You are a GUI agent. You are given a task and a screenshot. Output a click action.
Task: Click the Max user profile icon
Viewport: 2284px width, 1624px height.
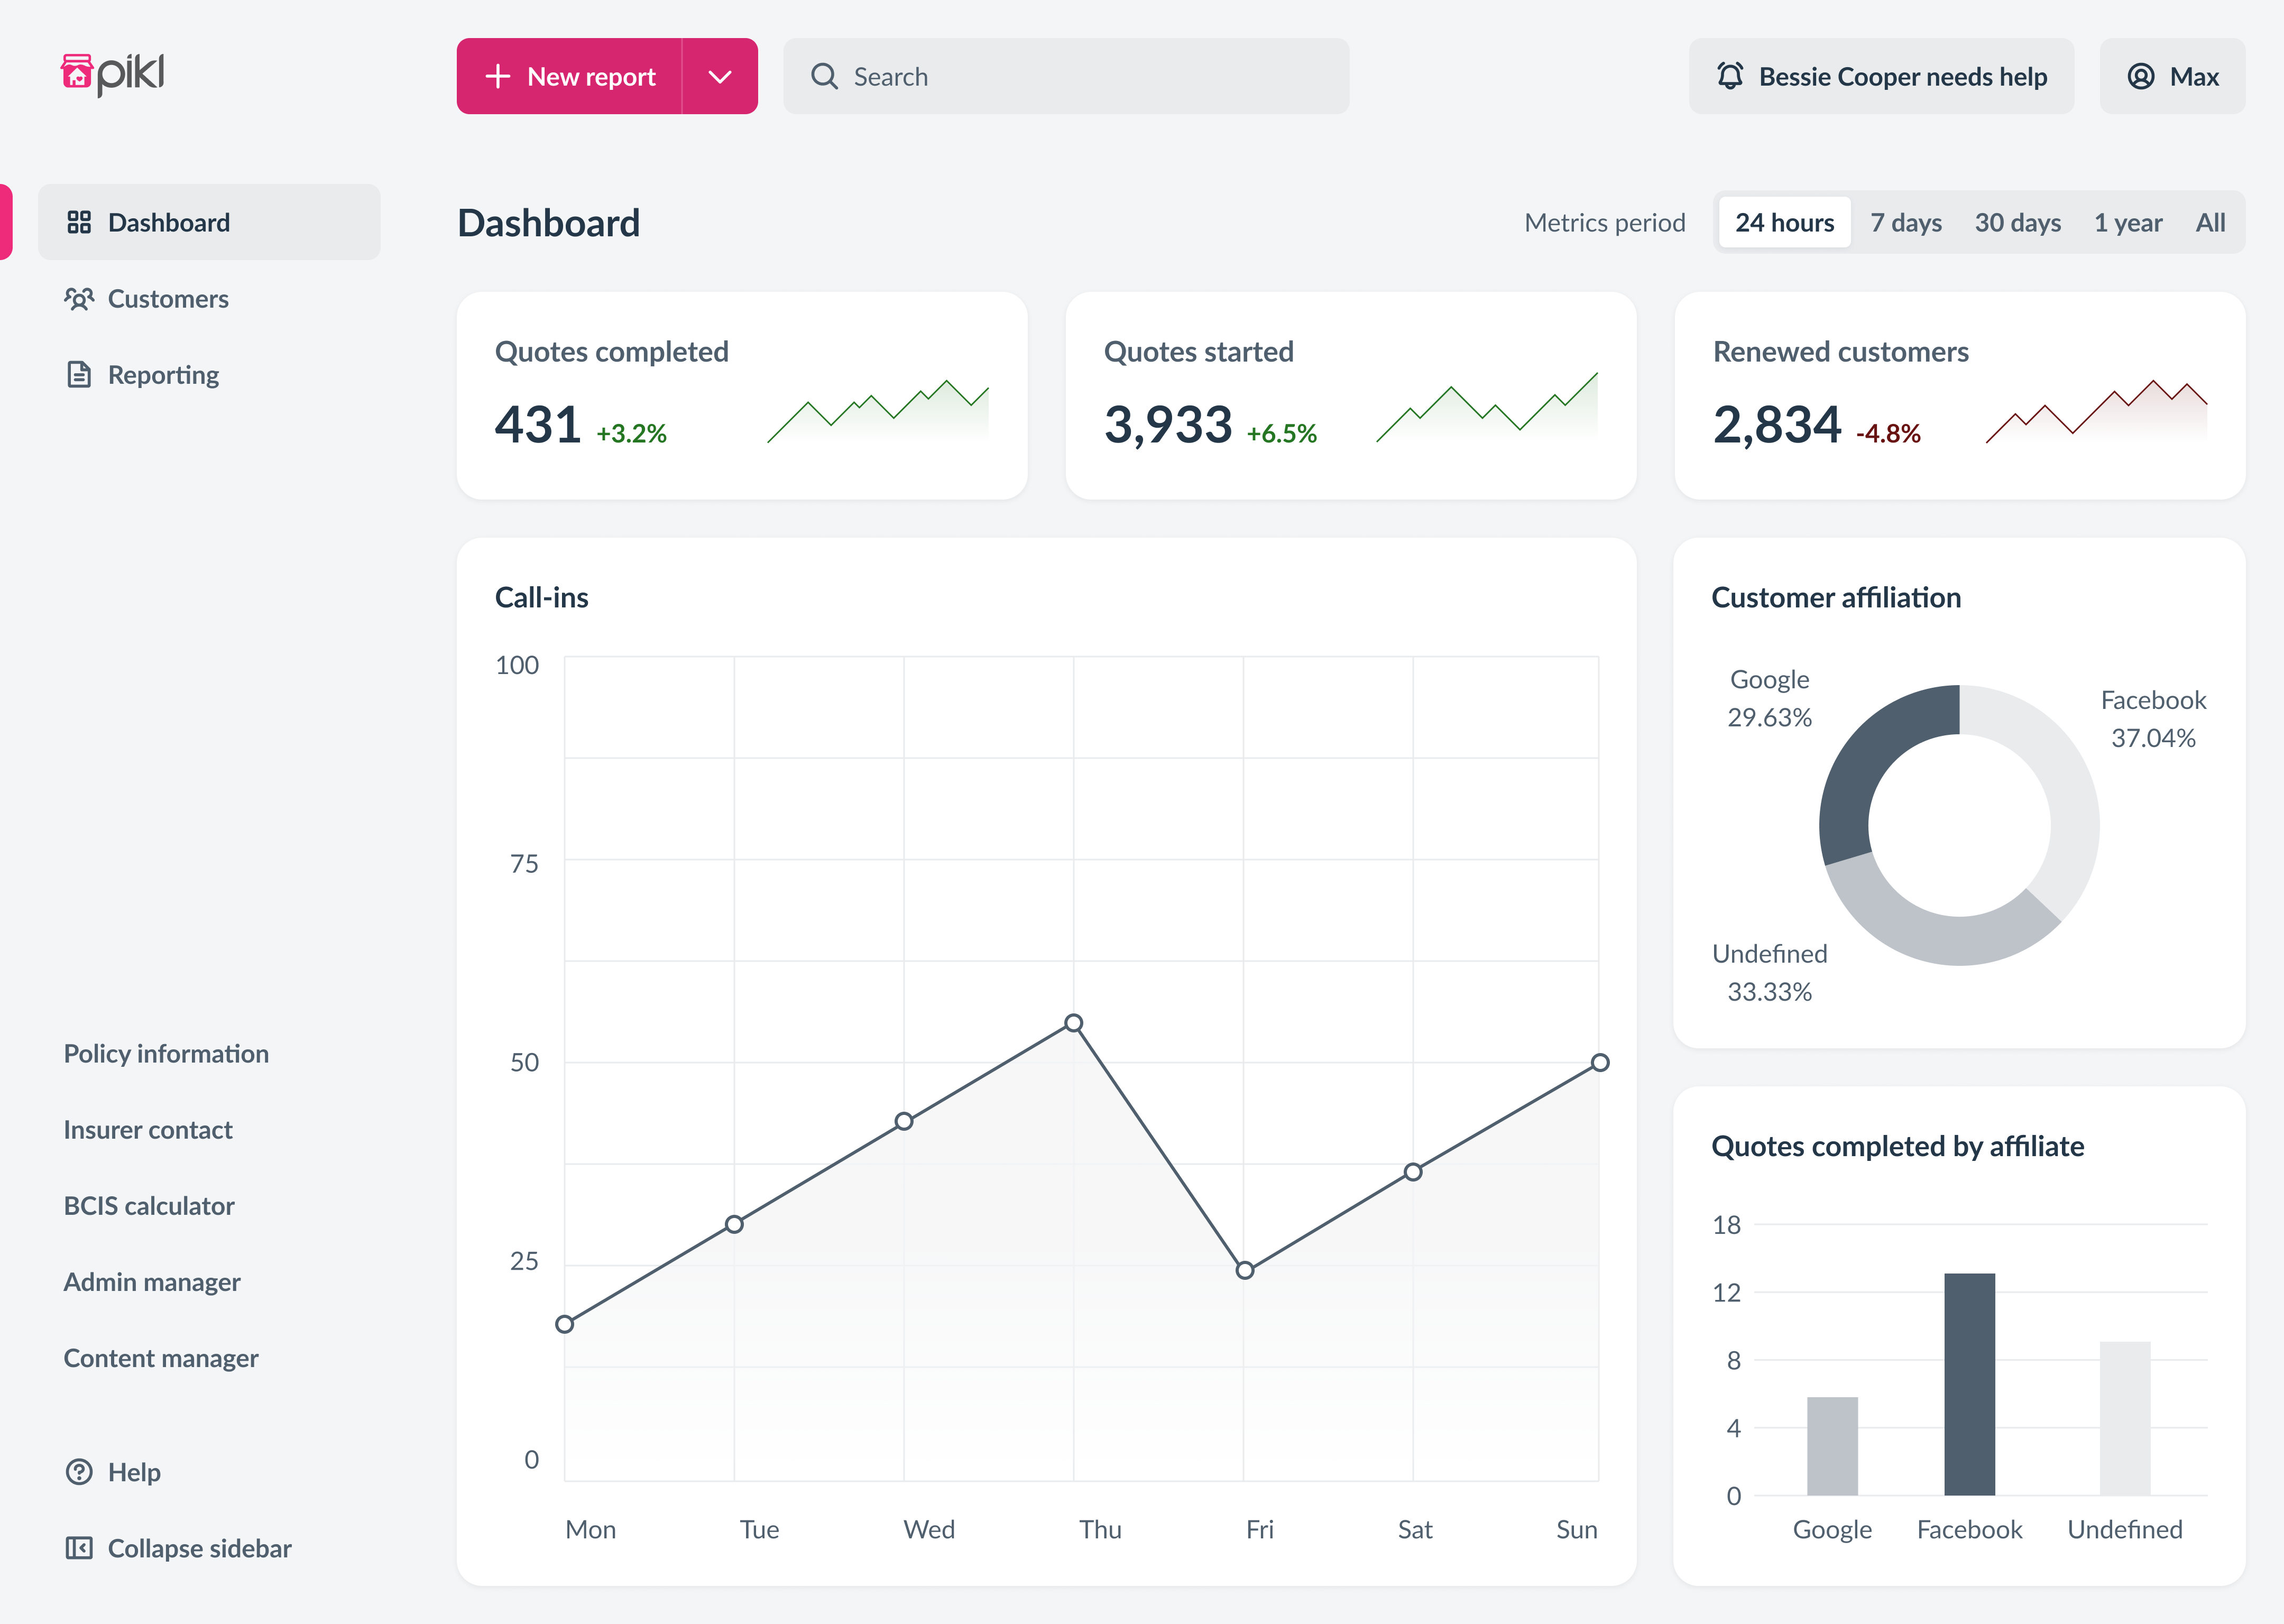(x=2141, y=77)
